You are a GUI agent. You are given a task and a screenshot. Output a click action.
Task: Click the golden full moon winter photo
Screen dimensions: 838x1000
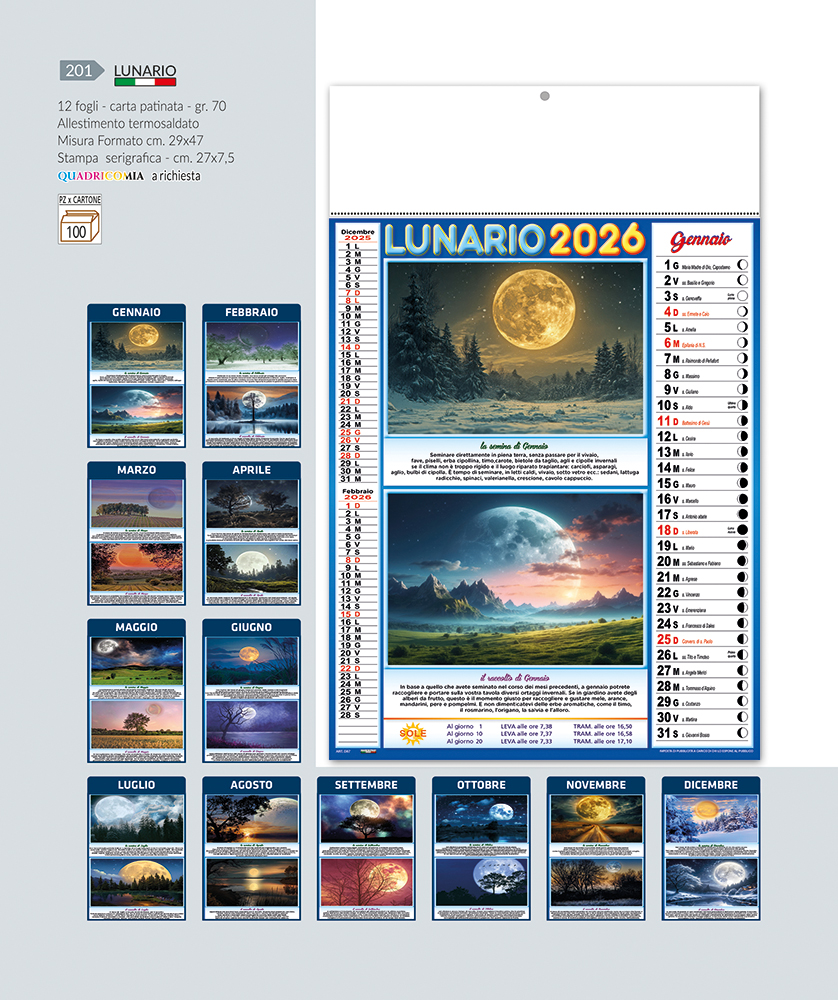(x=515, y=347)
